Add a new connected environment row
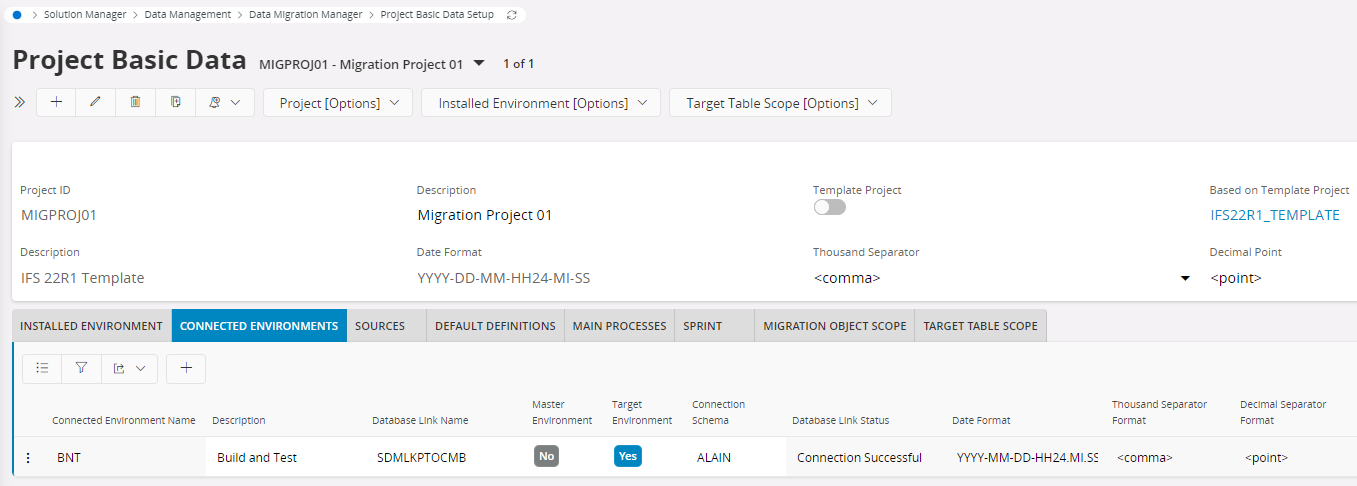Image resolution: width=1357 pixels, height=486 pixels. point(186,368)
